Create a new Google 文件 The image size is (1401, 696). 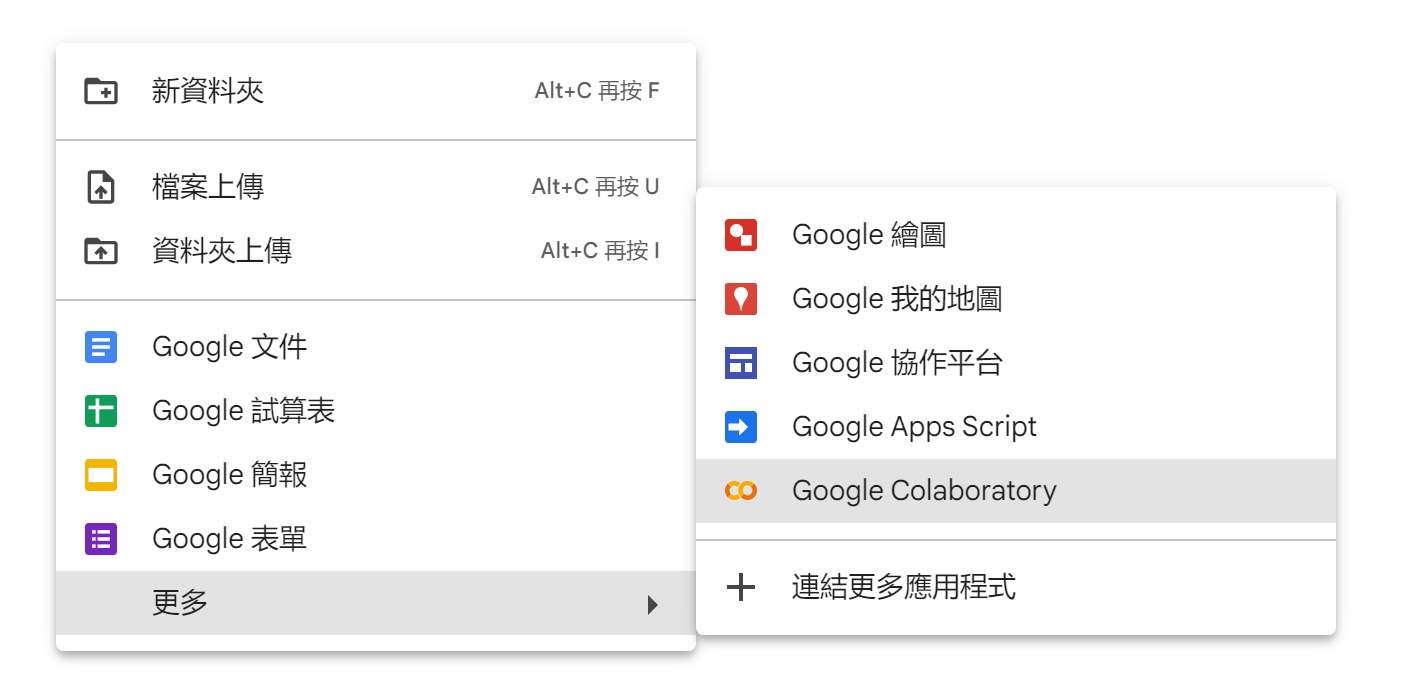pos(376,347)
